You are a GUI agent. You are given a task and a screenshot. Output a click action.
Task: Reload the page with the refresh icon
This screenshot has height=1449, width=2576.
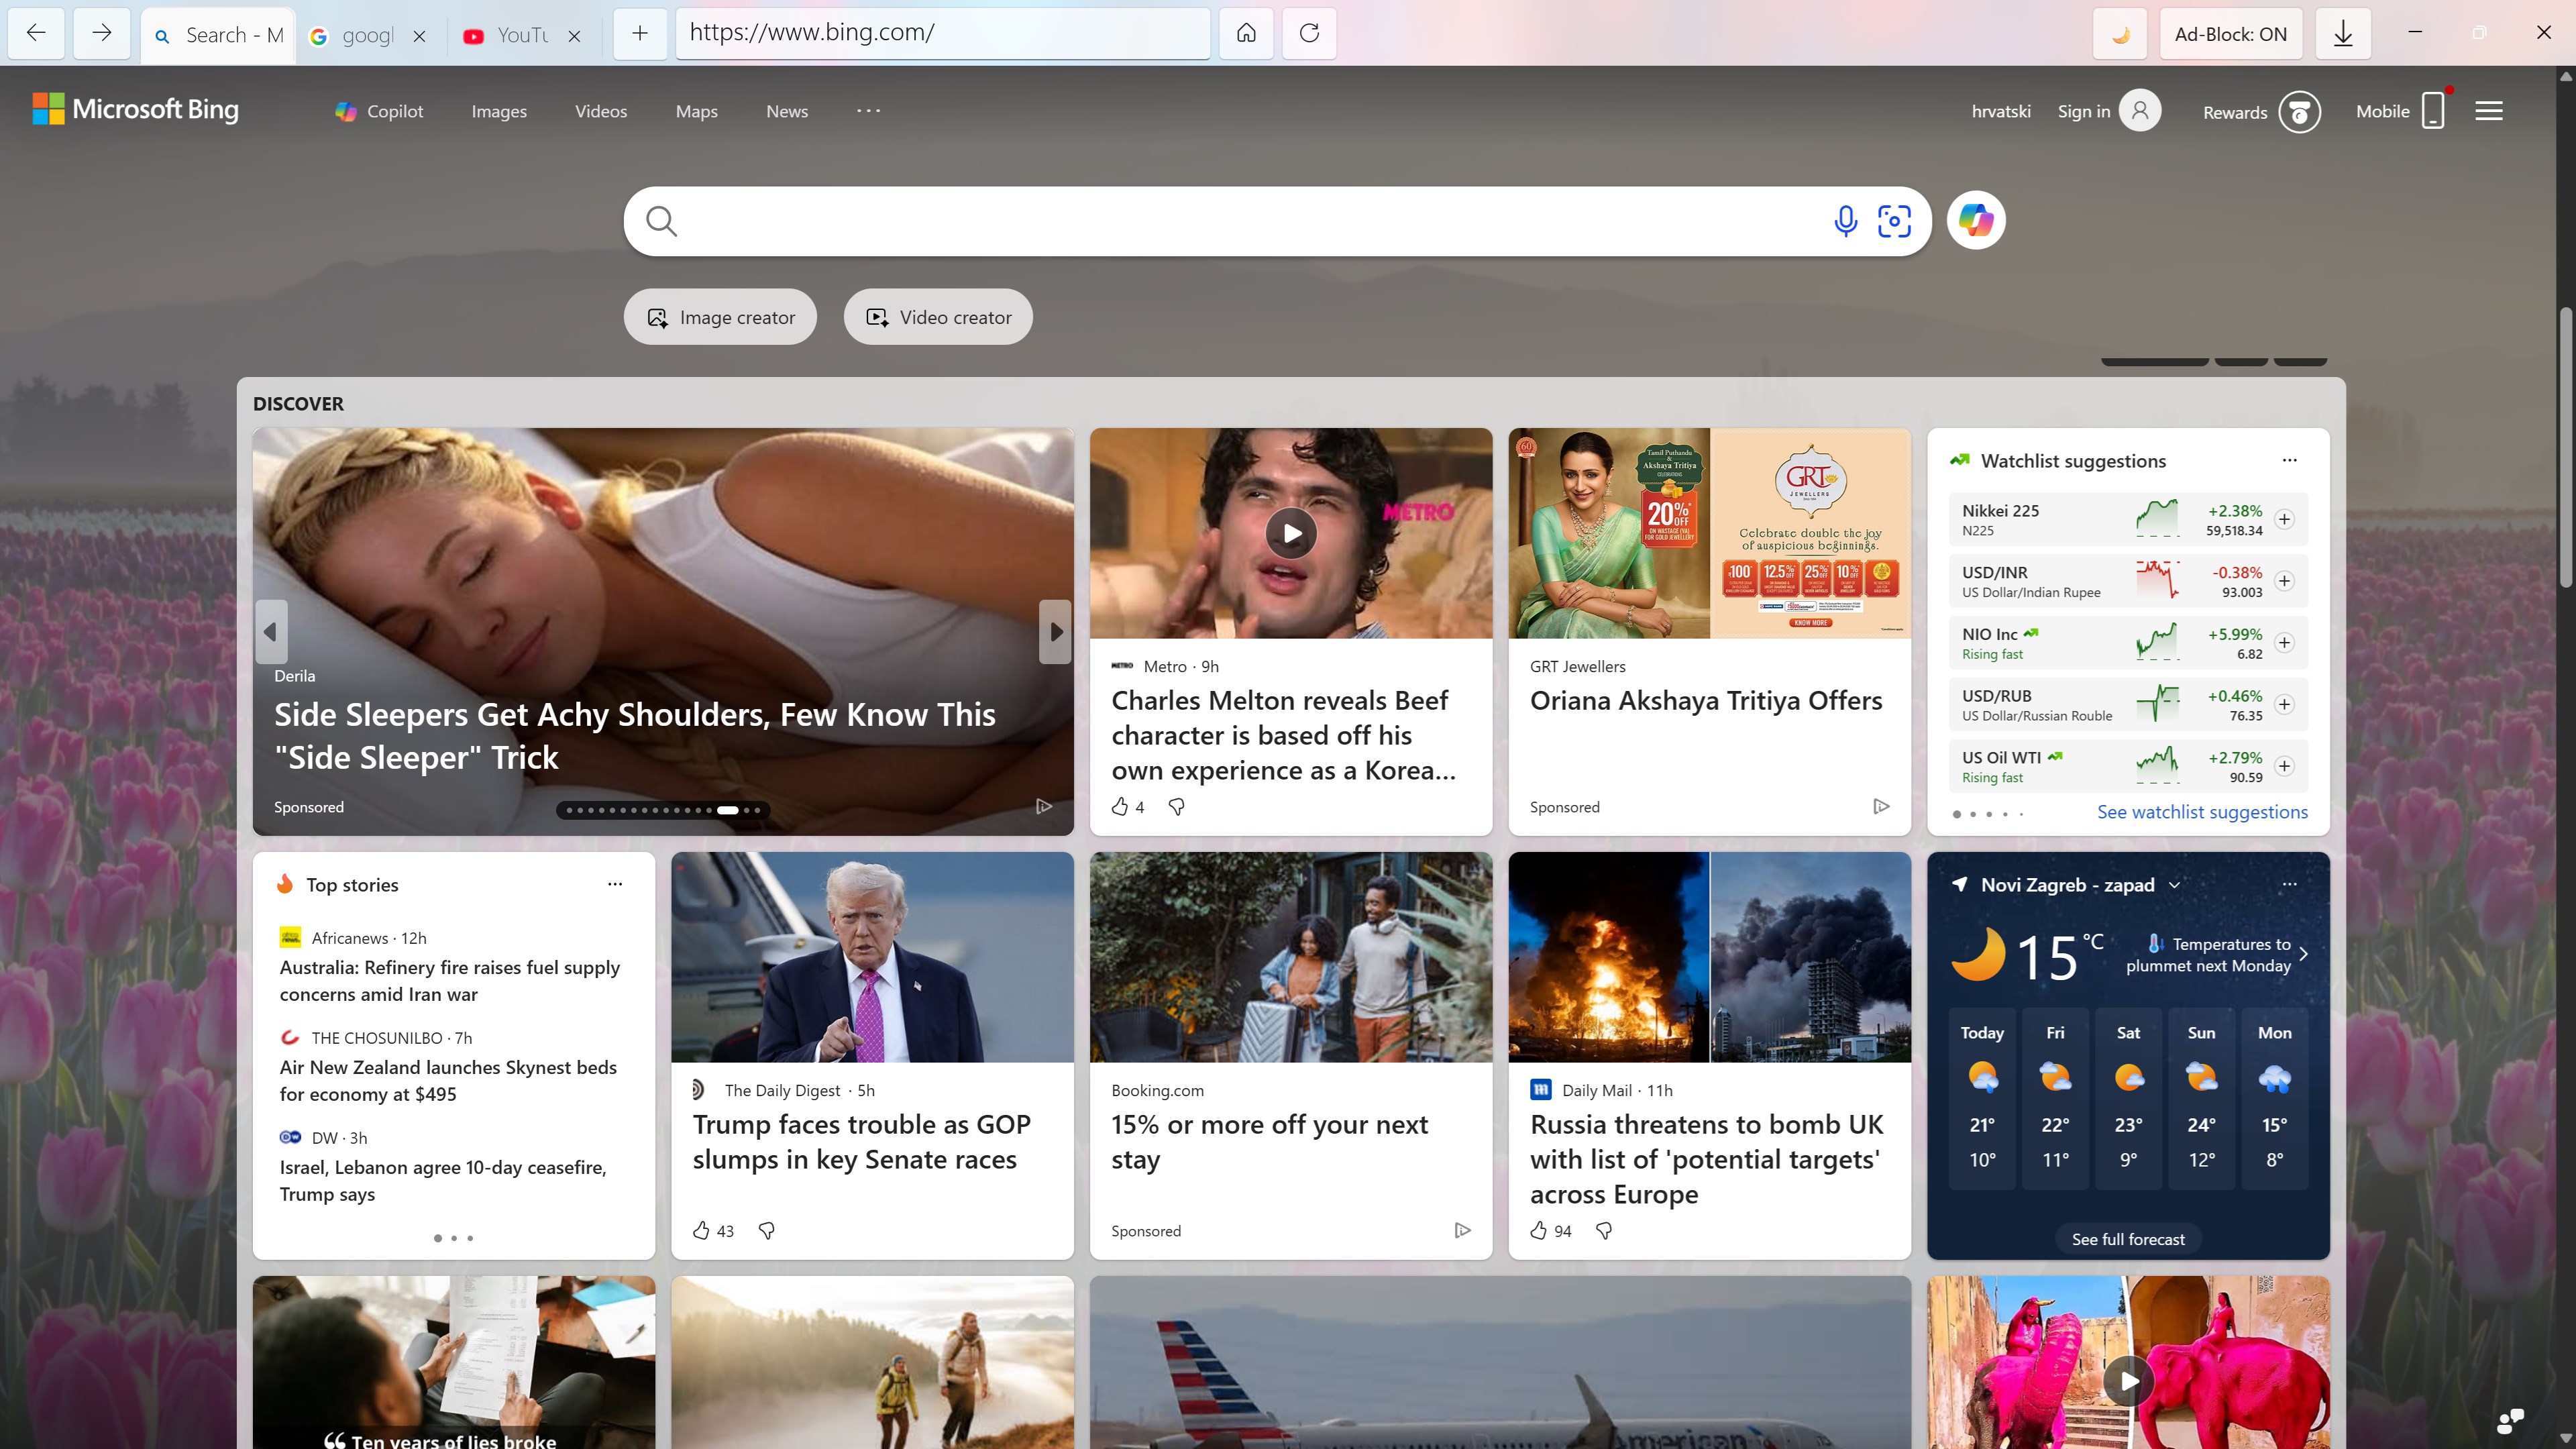[1309, 33]
